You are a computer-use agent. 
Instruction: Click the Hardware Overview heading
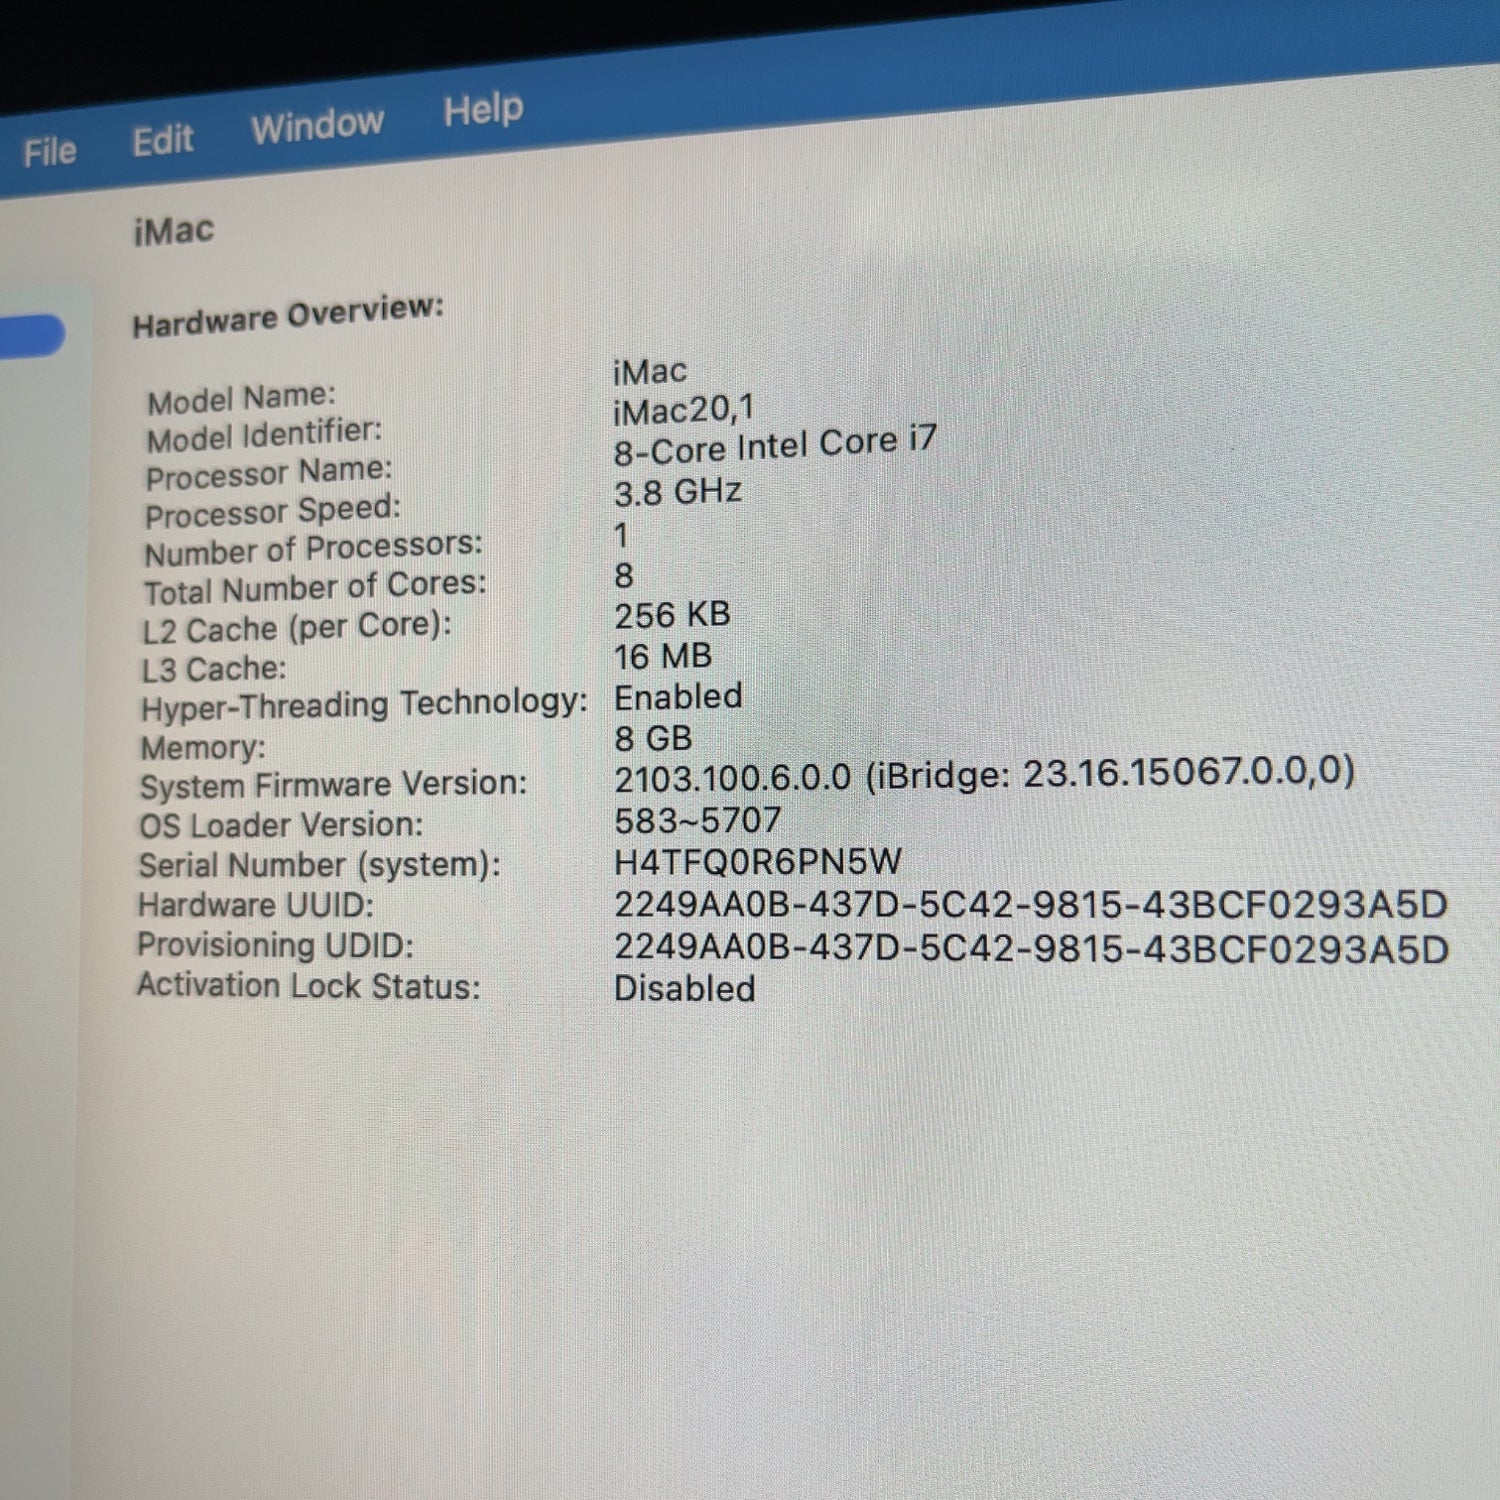(288, 316)
